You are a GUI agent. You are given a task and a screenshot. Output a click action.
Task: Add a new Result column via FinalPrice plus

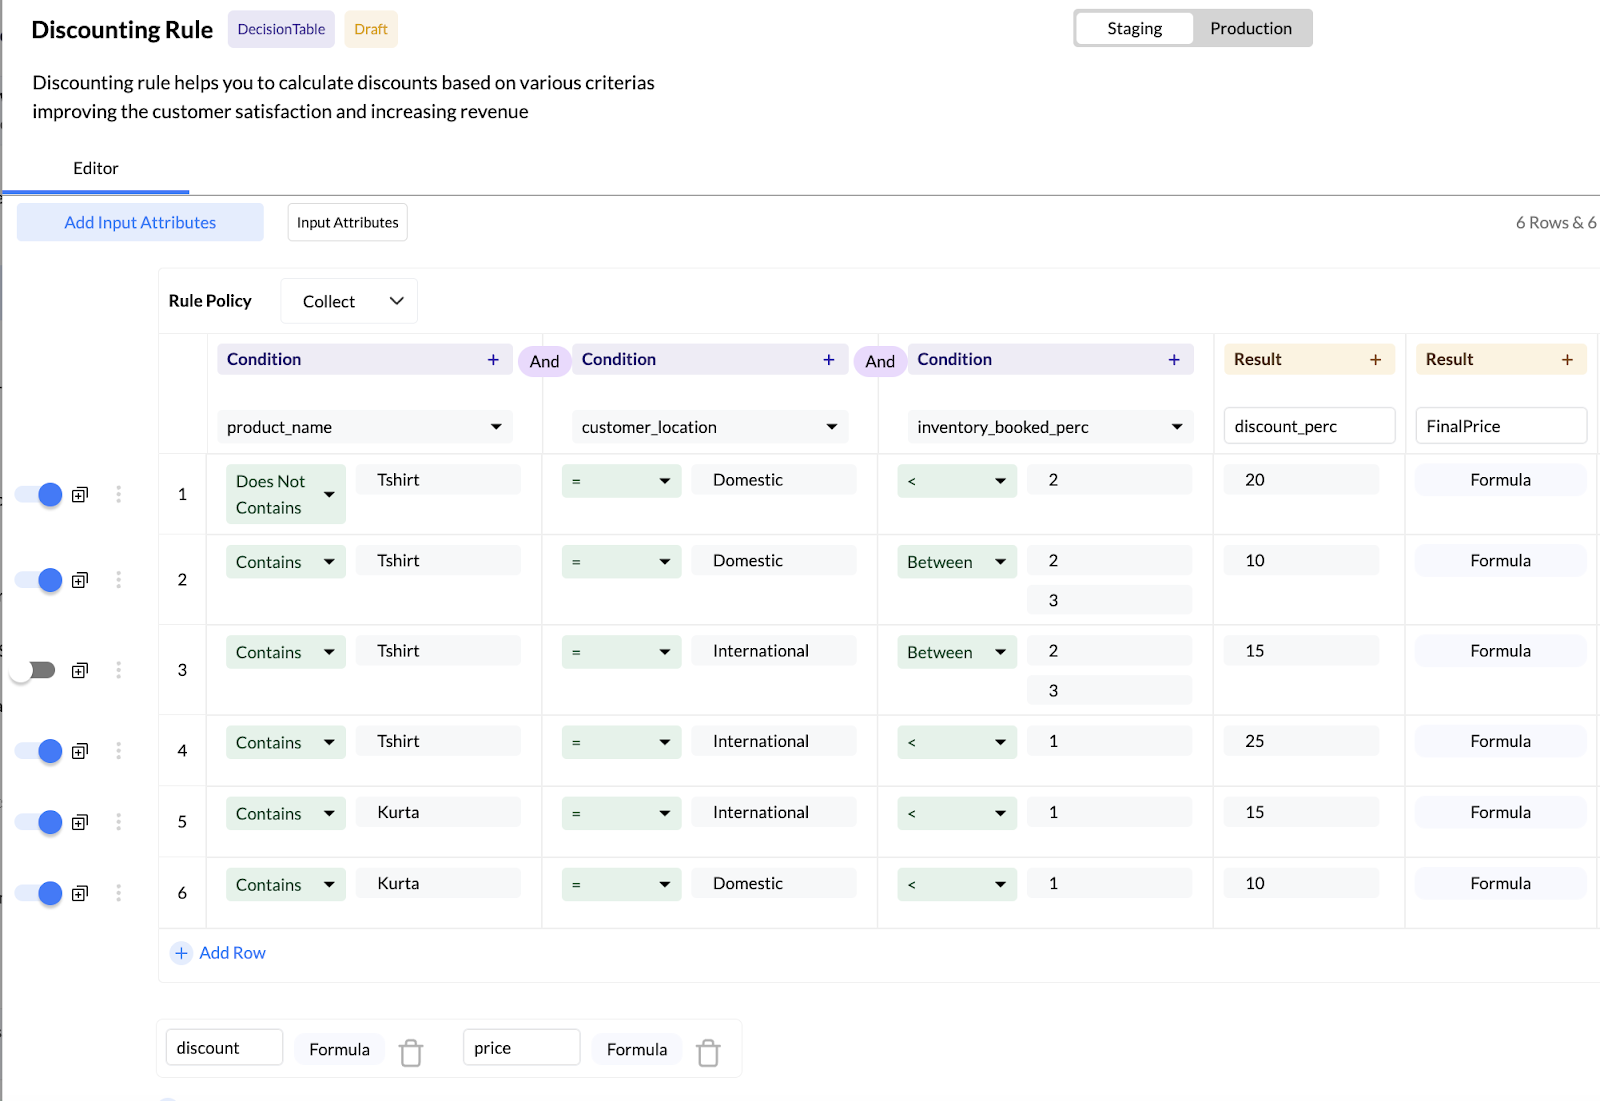click(1567, 360)
